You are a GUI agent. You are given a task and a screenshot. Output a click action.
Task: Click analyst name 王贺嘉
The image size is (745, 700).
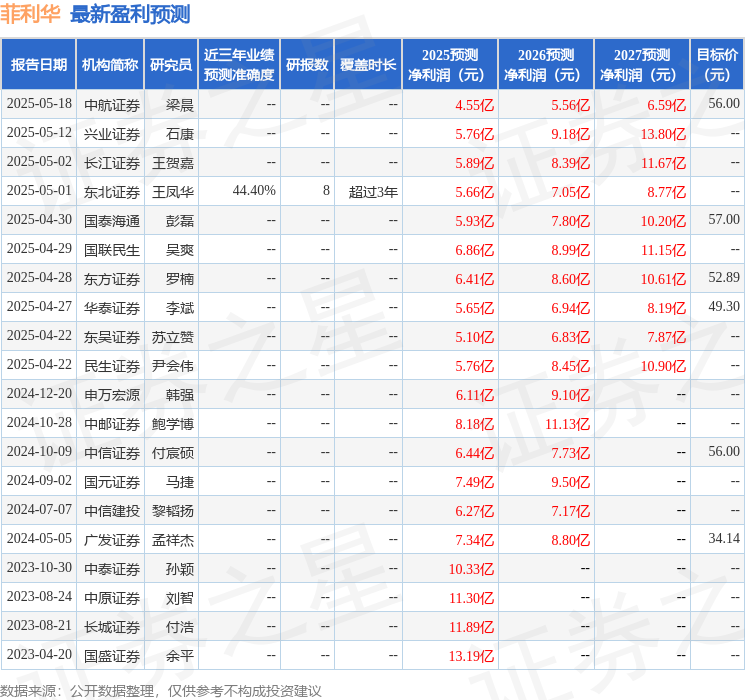(x=173, y=163)
